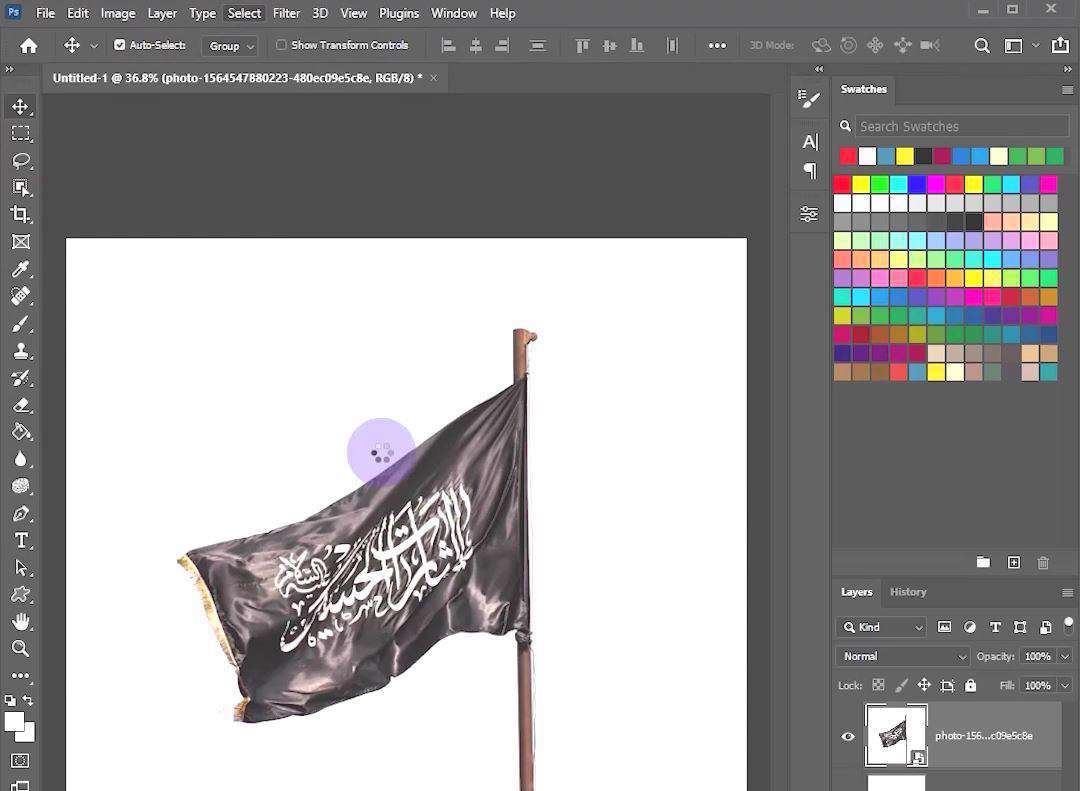Pick the Eyedropper tool

(x=20, y=269)
